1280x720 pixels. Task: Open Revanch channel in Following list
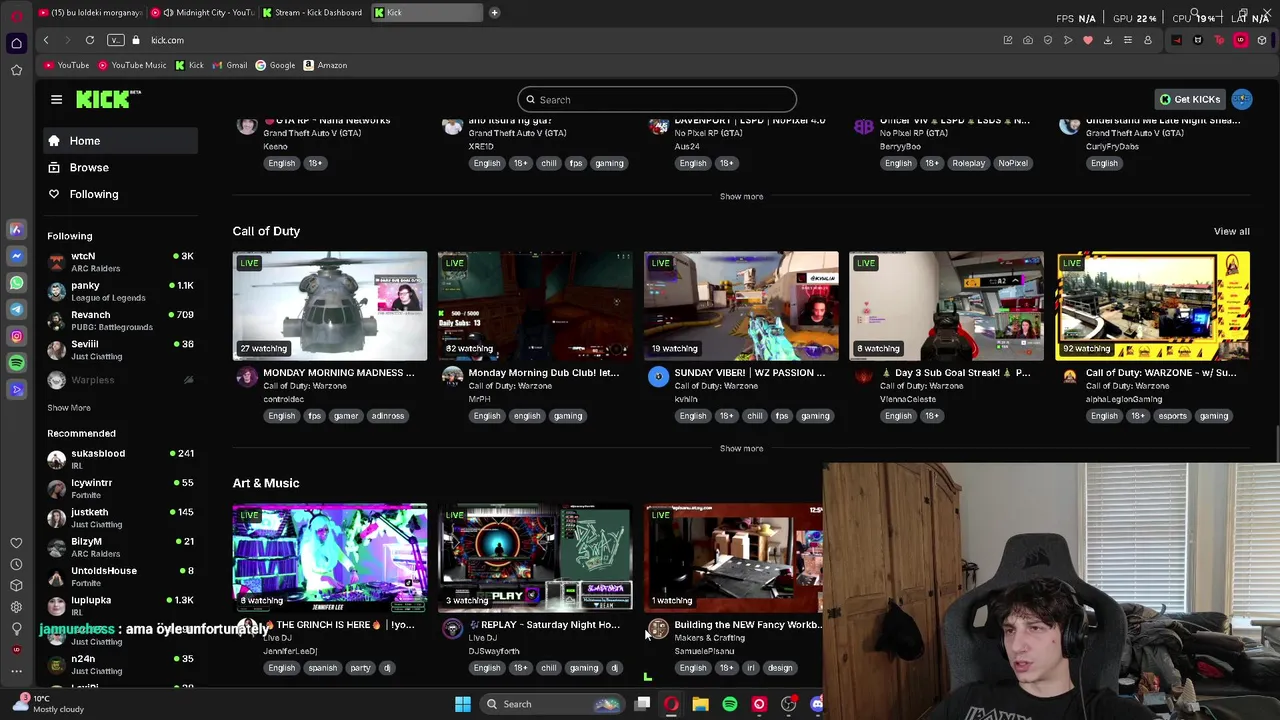pos(120,320)
